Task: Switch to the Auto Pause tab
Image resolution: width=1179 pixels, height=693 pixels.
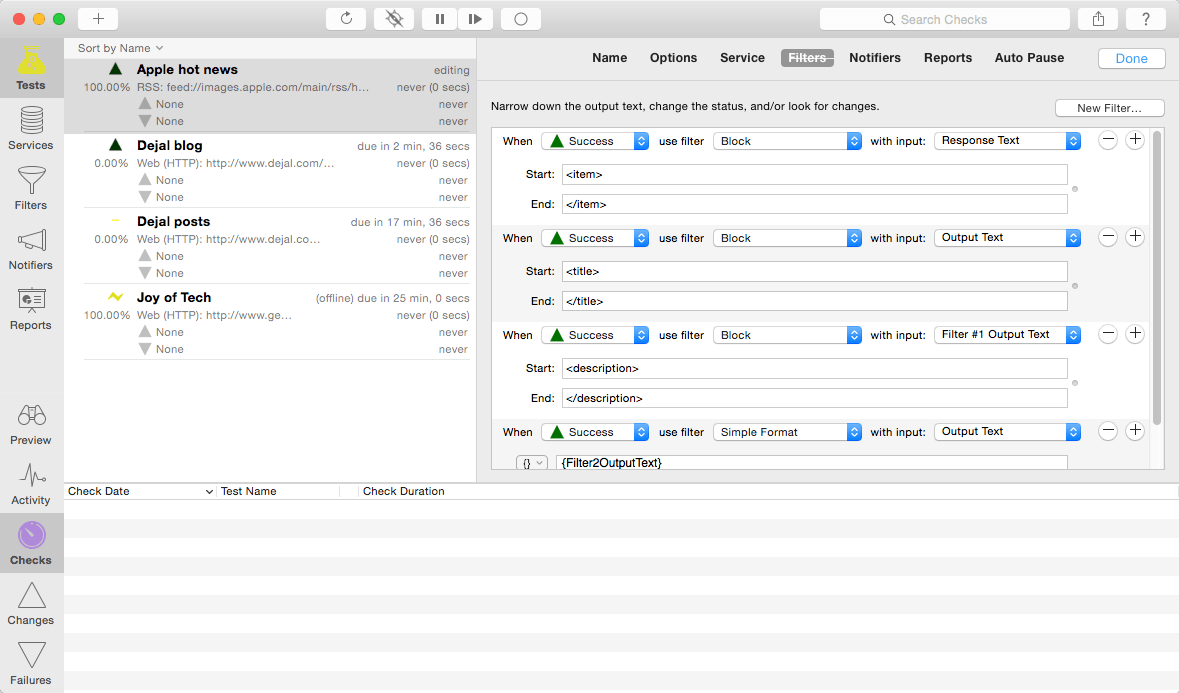Action: point(1029,58)
